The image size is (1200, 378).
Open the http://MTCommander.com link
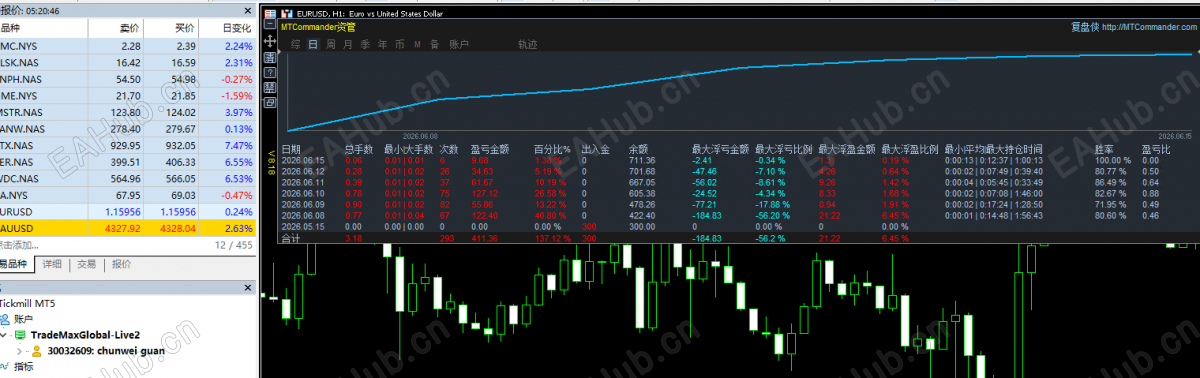(x=1148, y=28)
